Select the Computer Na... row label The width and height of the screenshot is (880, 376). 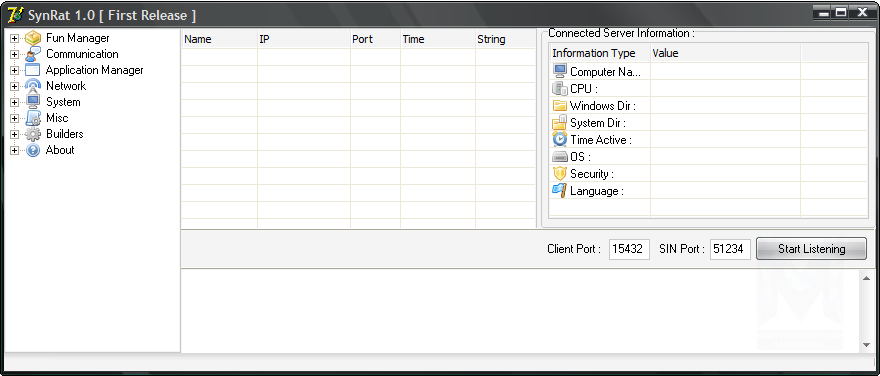pos(605,72)
